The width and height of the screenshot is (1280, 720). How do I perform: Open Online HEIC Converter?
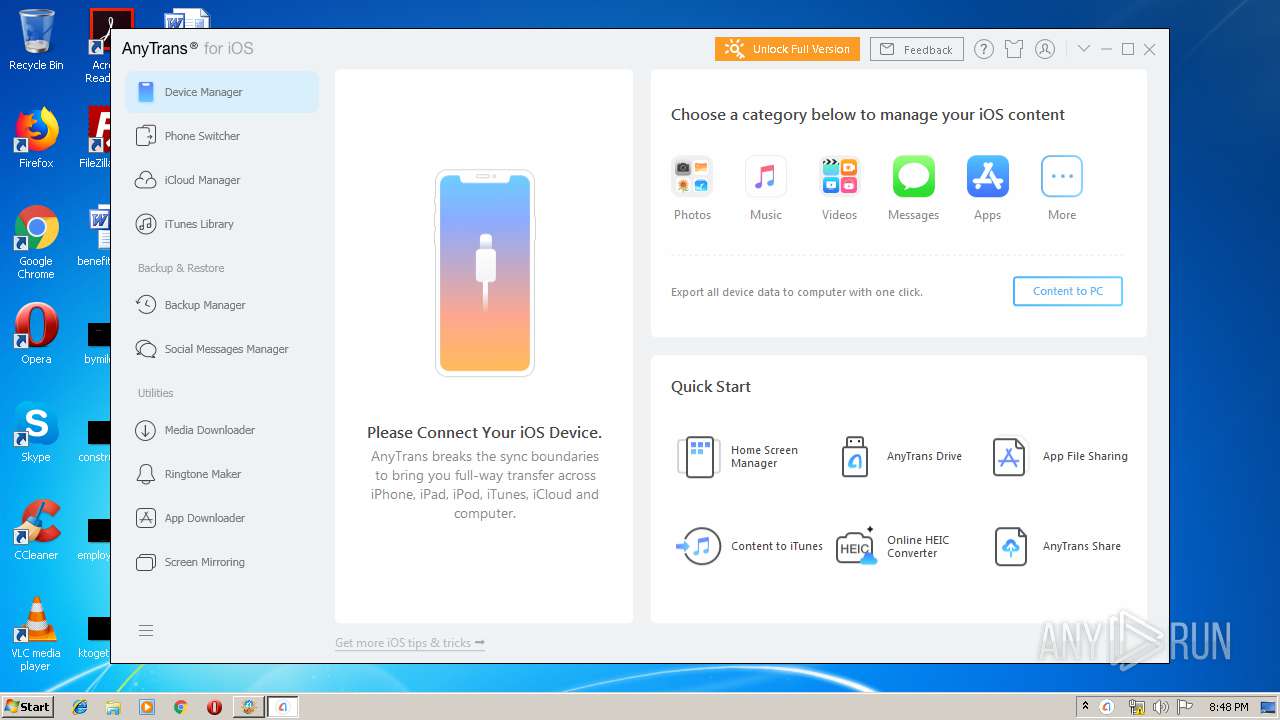(895, 547)
